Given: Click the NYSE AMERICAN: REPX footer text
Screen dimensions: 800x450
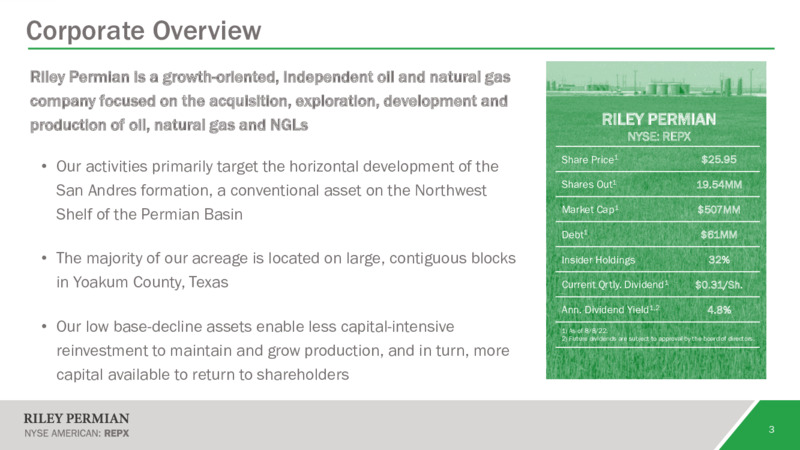Looking at the screenshot, I should (77, 433).
